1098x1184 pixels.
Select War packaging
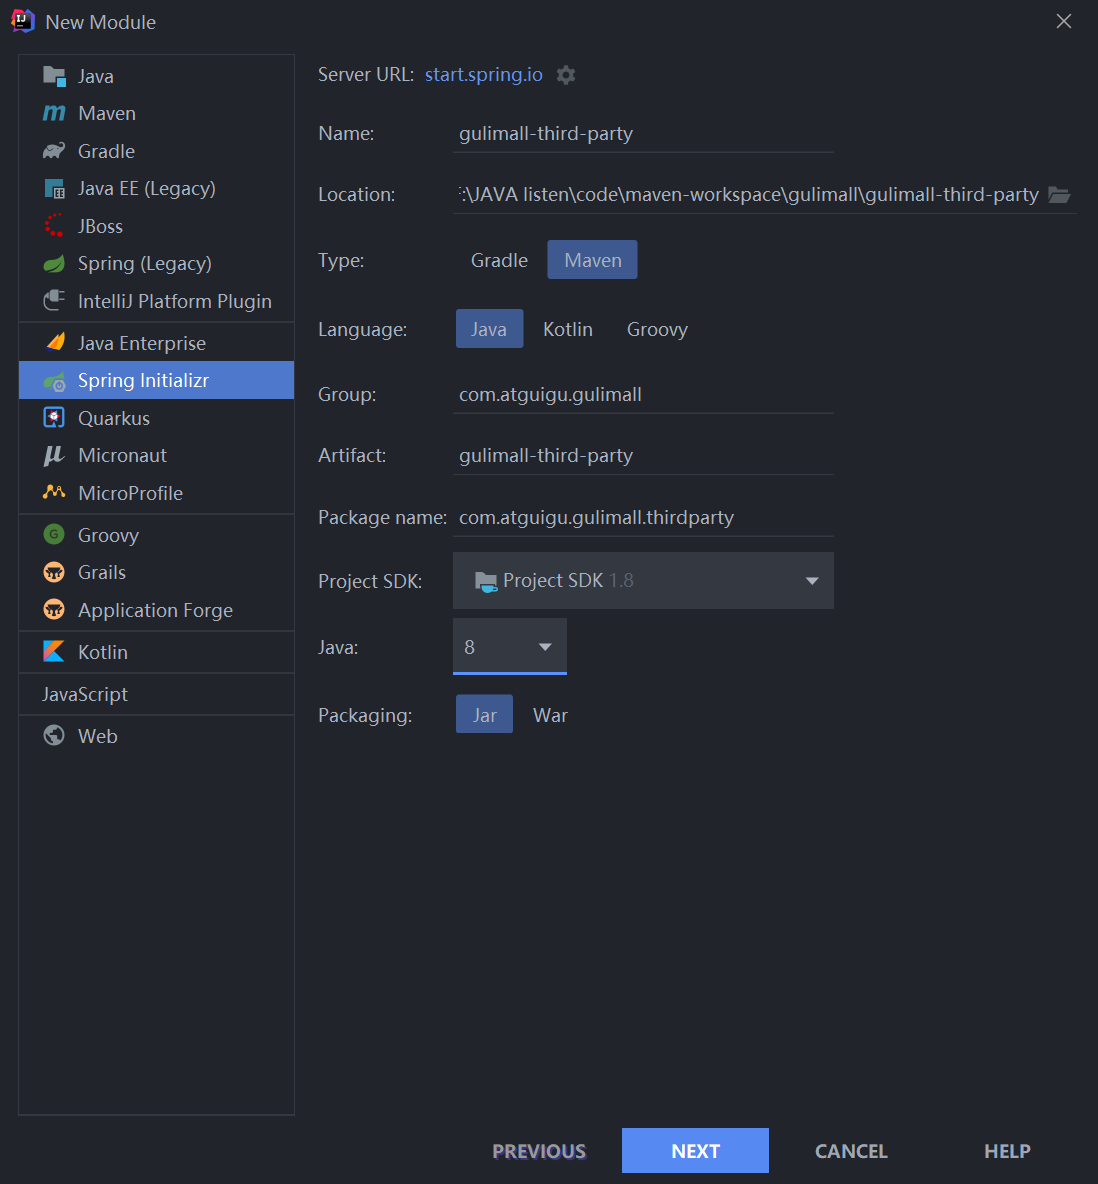[x=551, y=714]
